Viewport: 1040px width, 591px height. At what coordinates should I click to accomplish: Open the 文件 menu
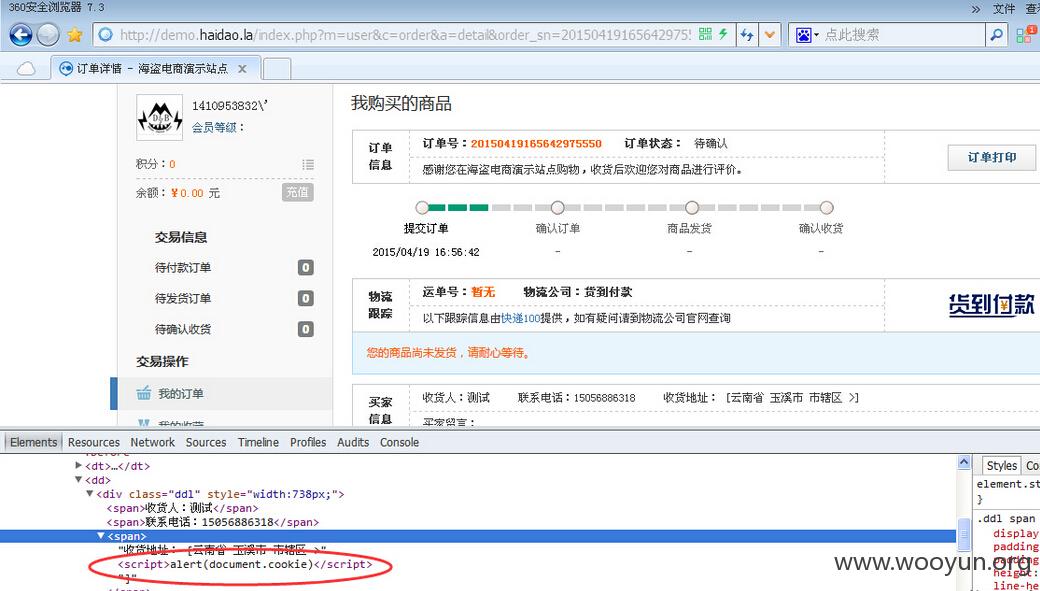click(1004, 9)
